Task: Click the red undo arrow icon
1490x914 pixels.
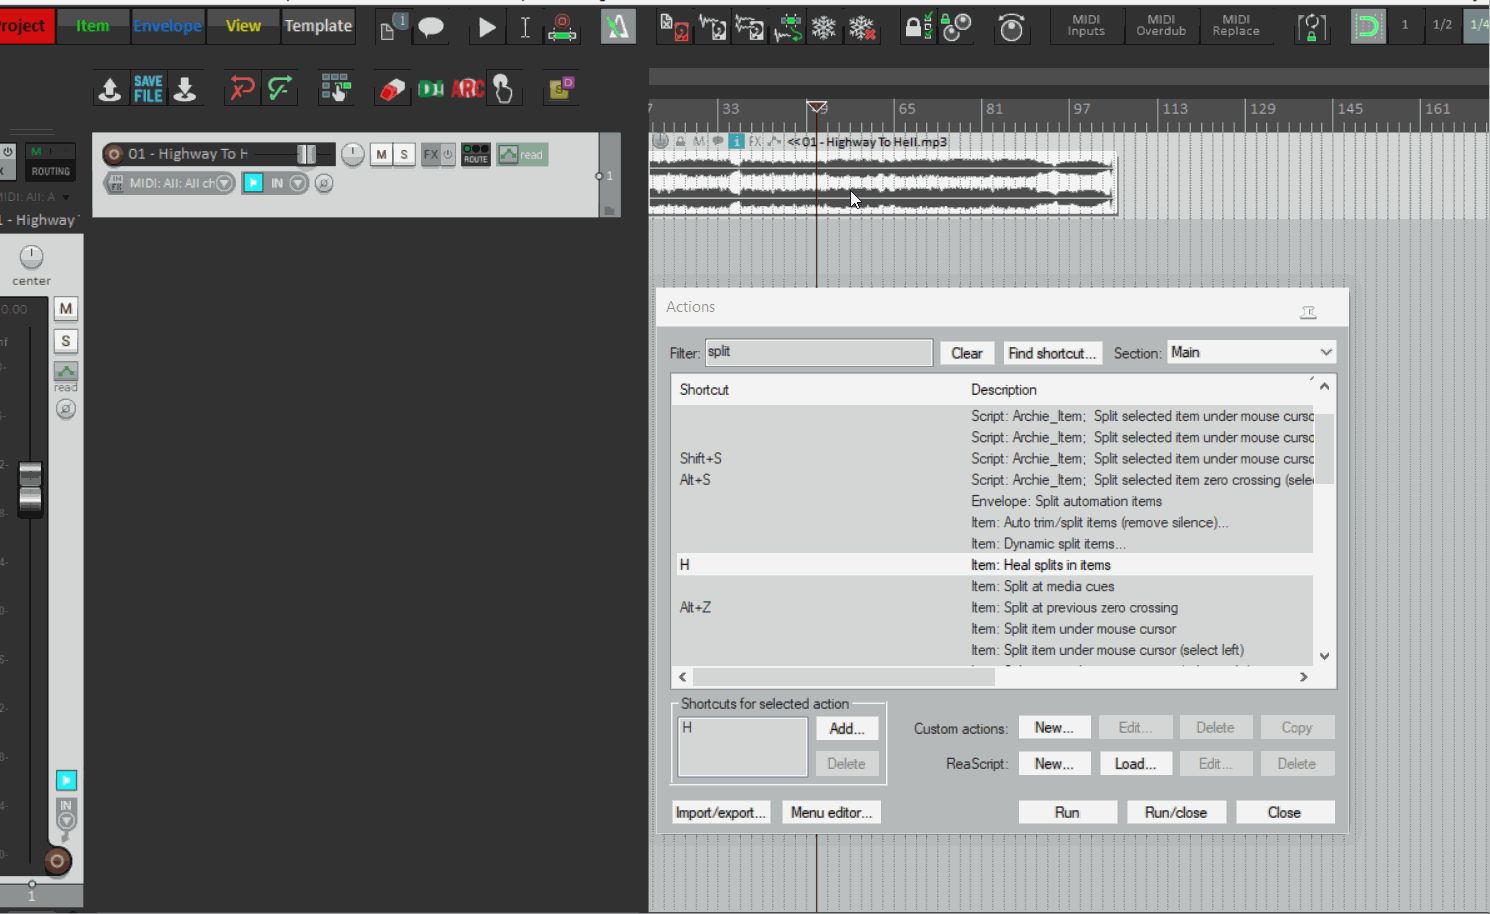Action: pyautogui.click(x=241, y=90)
